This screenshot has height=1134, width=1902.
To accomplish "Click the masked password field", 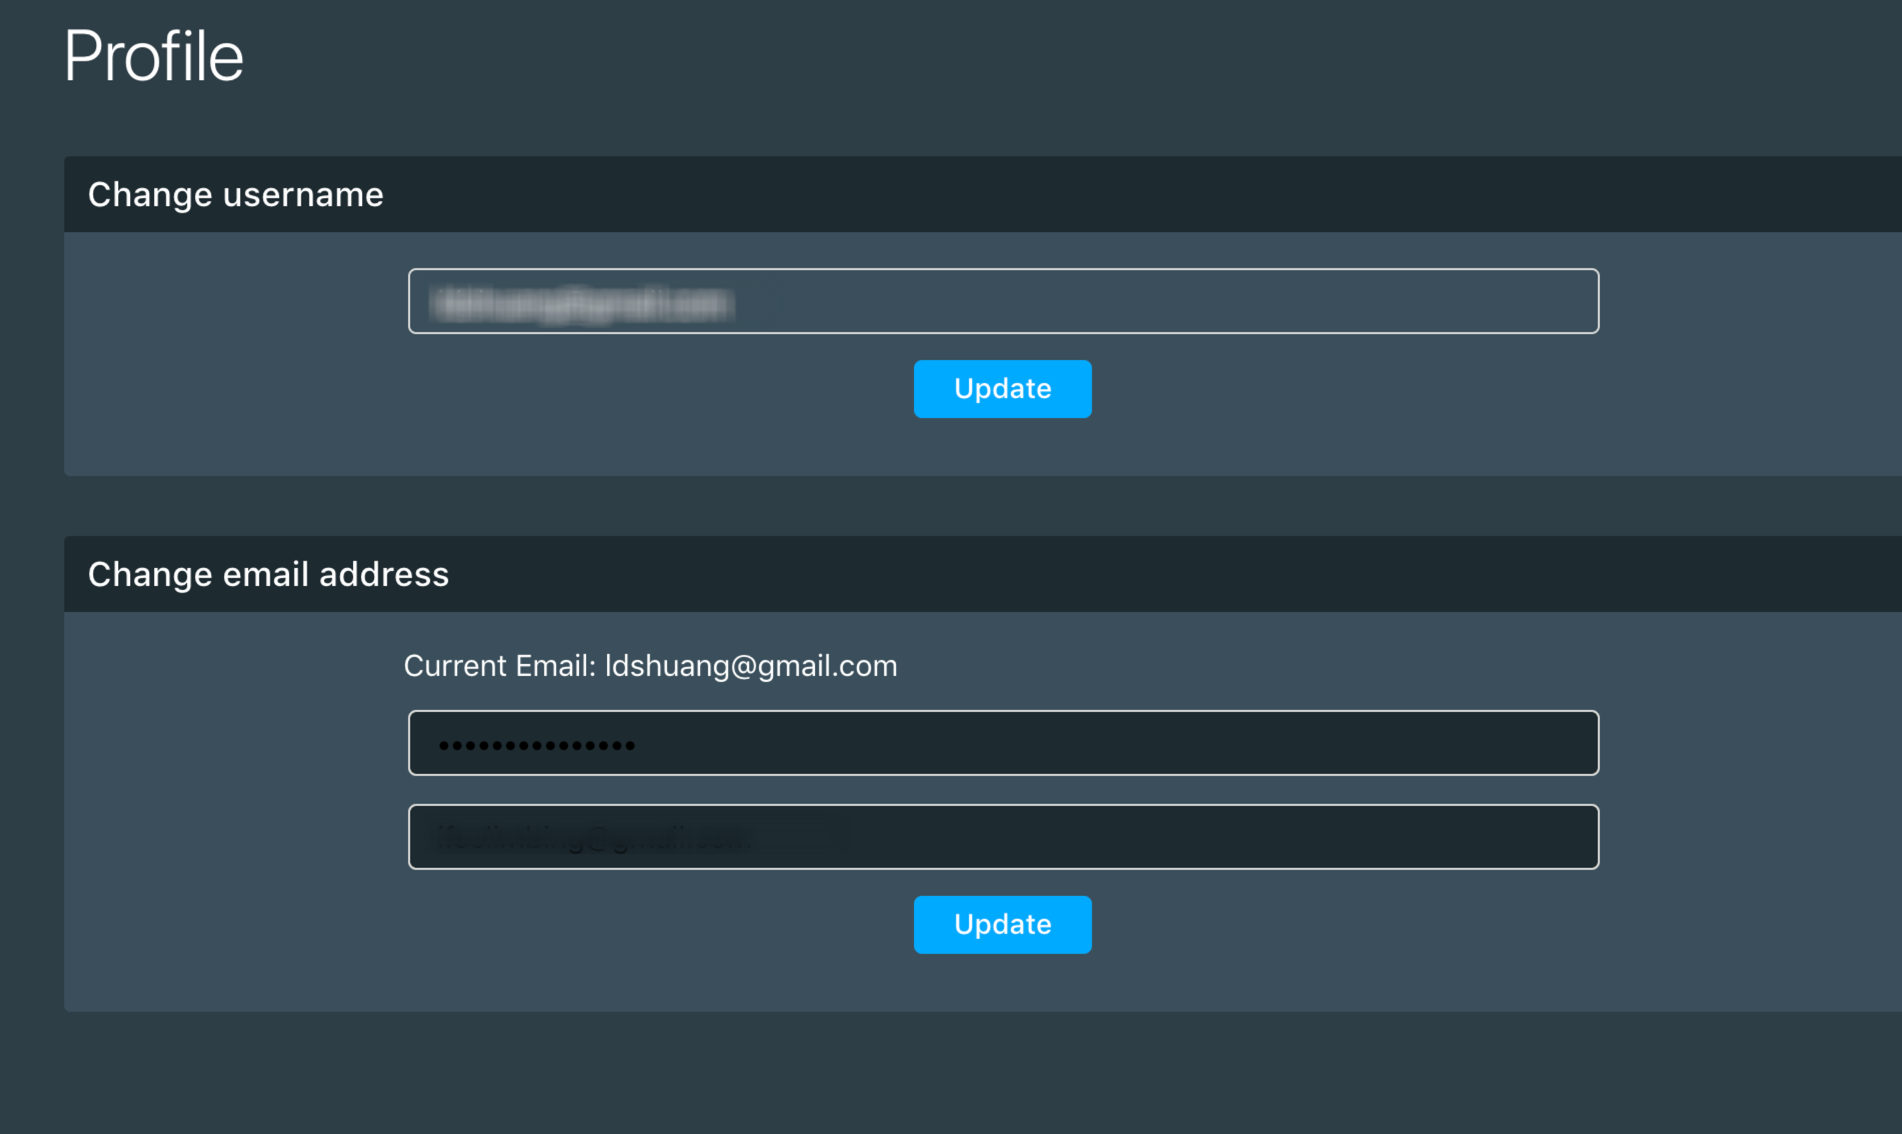I will [1002, 743].
